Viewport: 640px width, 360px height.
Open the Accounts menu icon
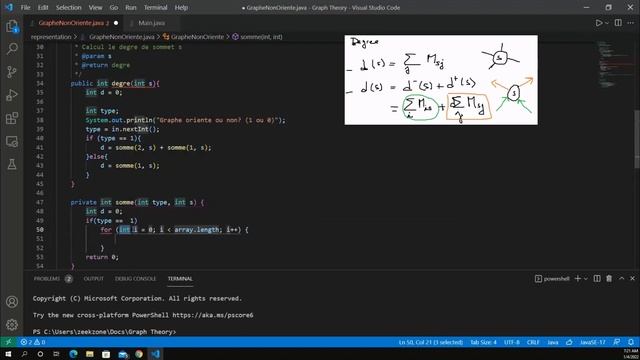tap(12, 302)
